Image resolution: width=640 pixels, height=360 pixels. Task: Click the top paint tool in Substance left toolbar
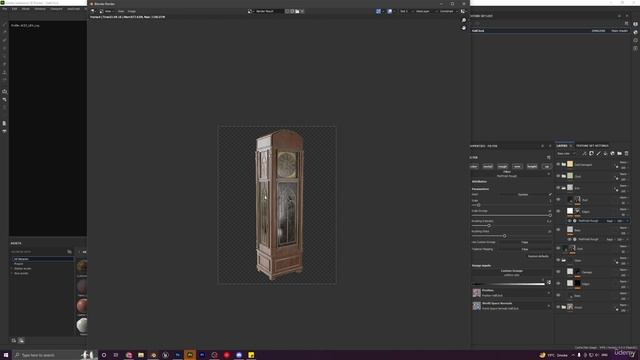click(4, 24)
